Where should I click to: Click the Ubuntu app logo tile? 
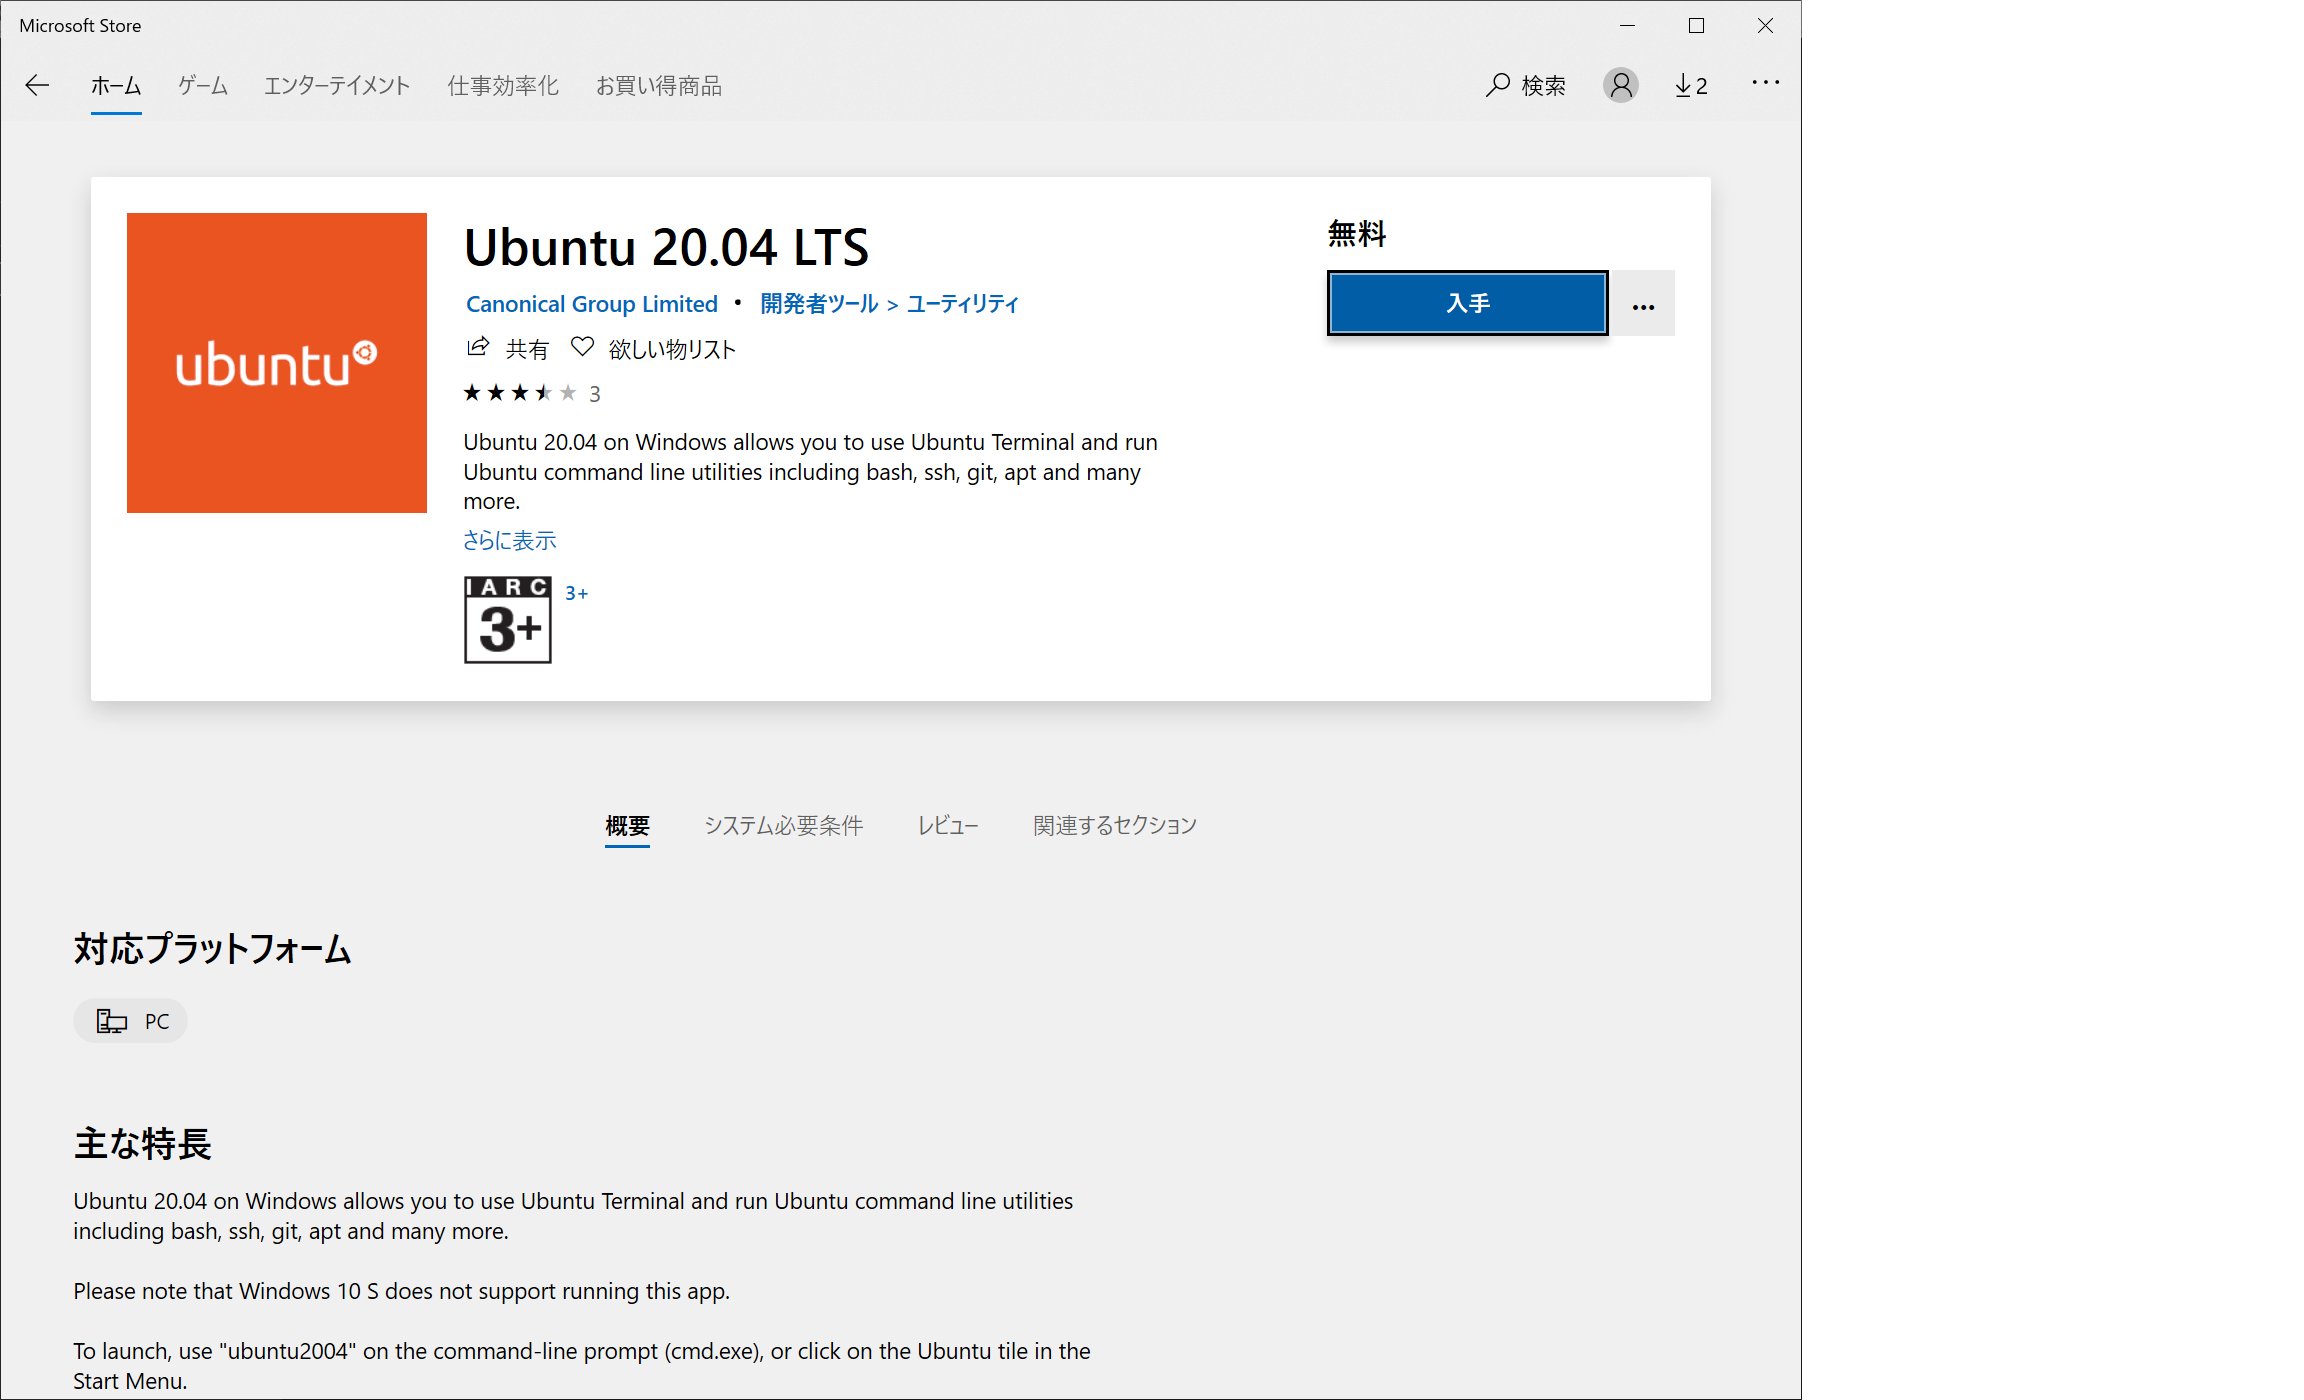[277, 363]
